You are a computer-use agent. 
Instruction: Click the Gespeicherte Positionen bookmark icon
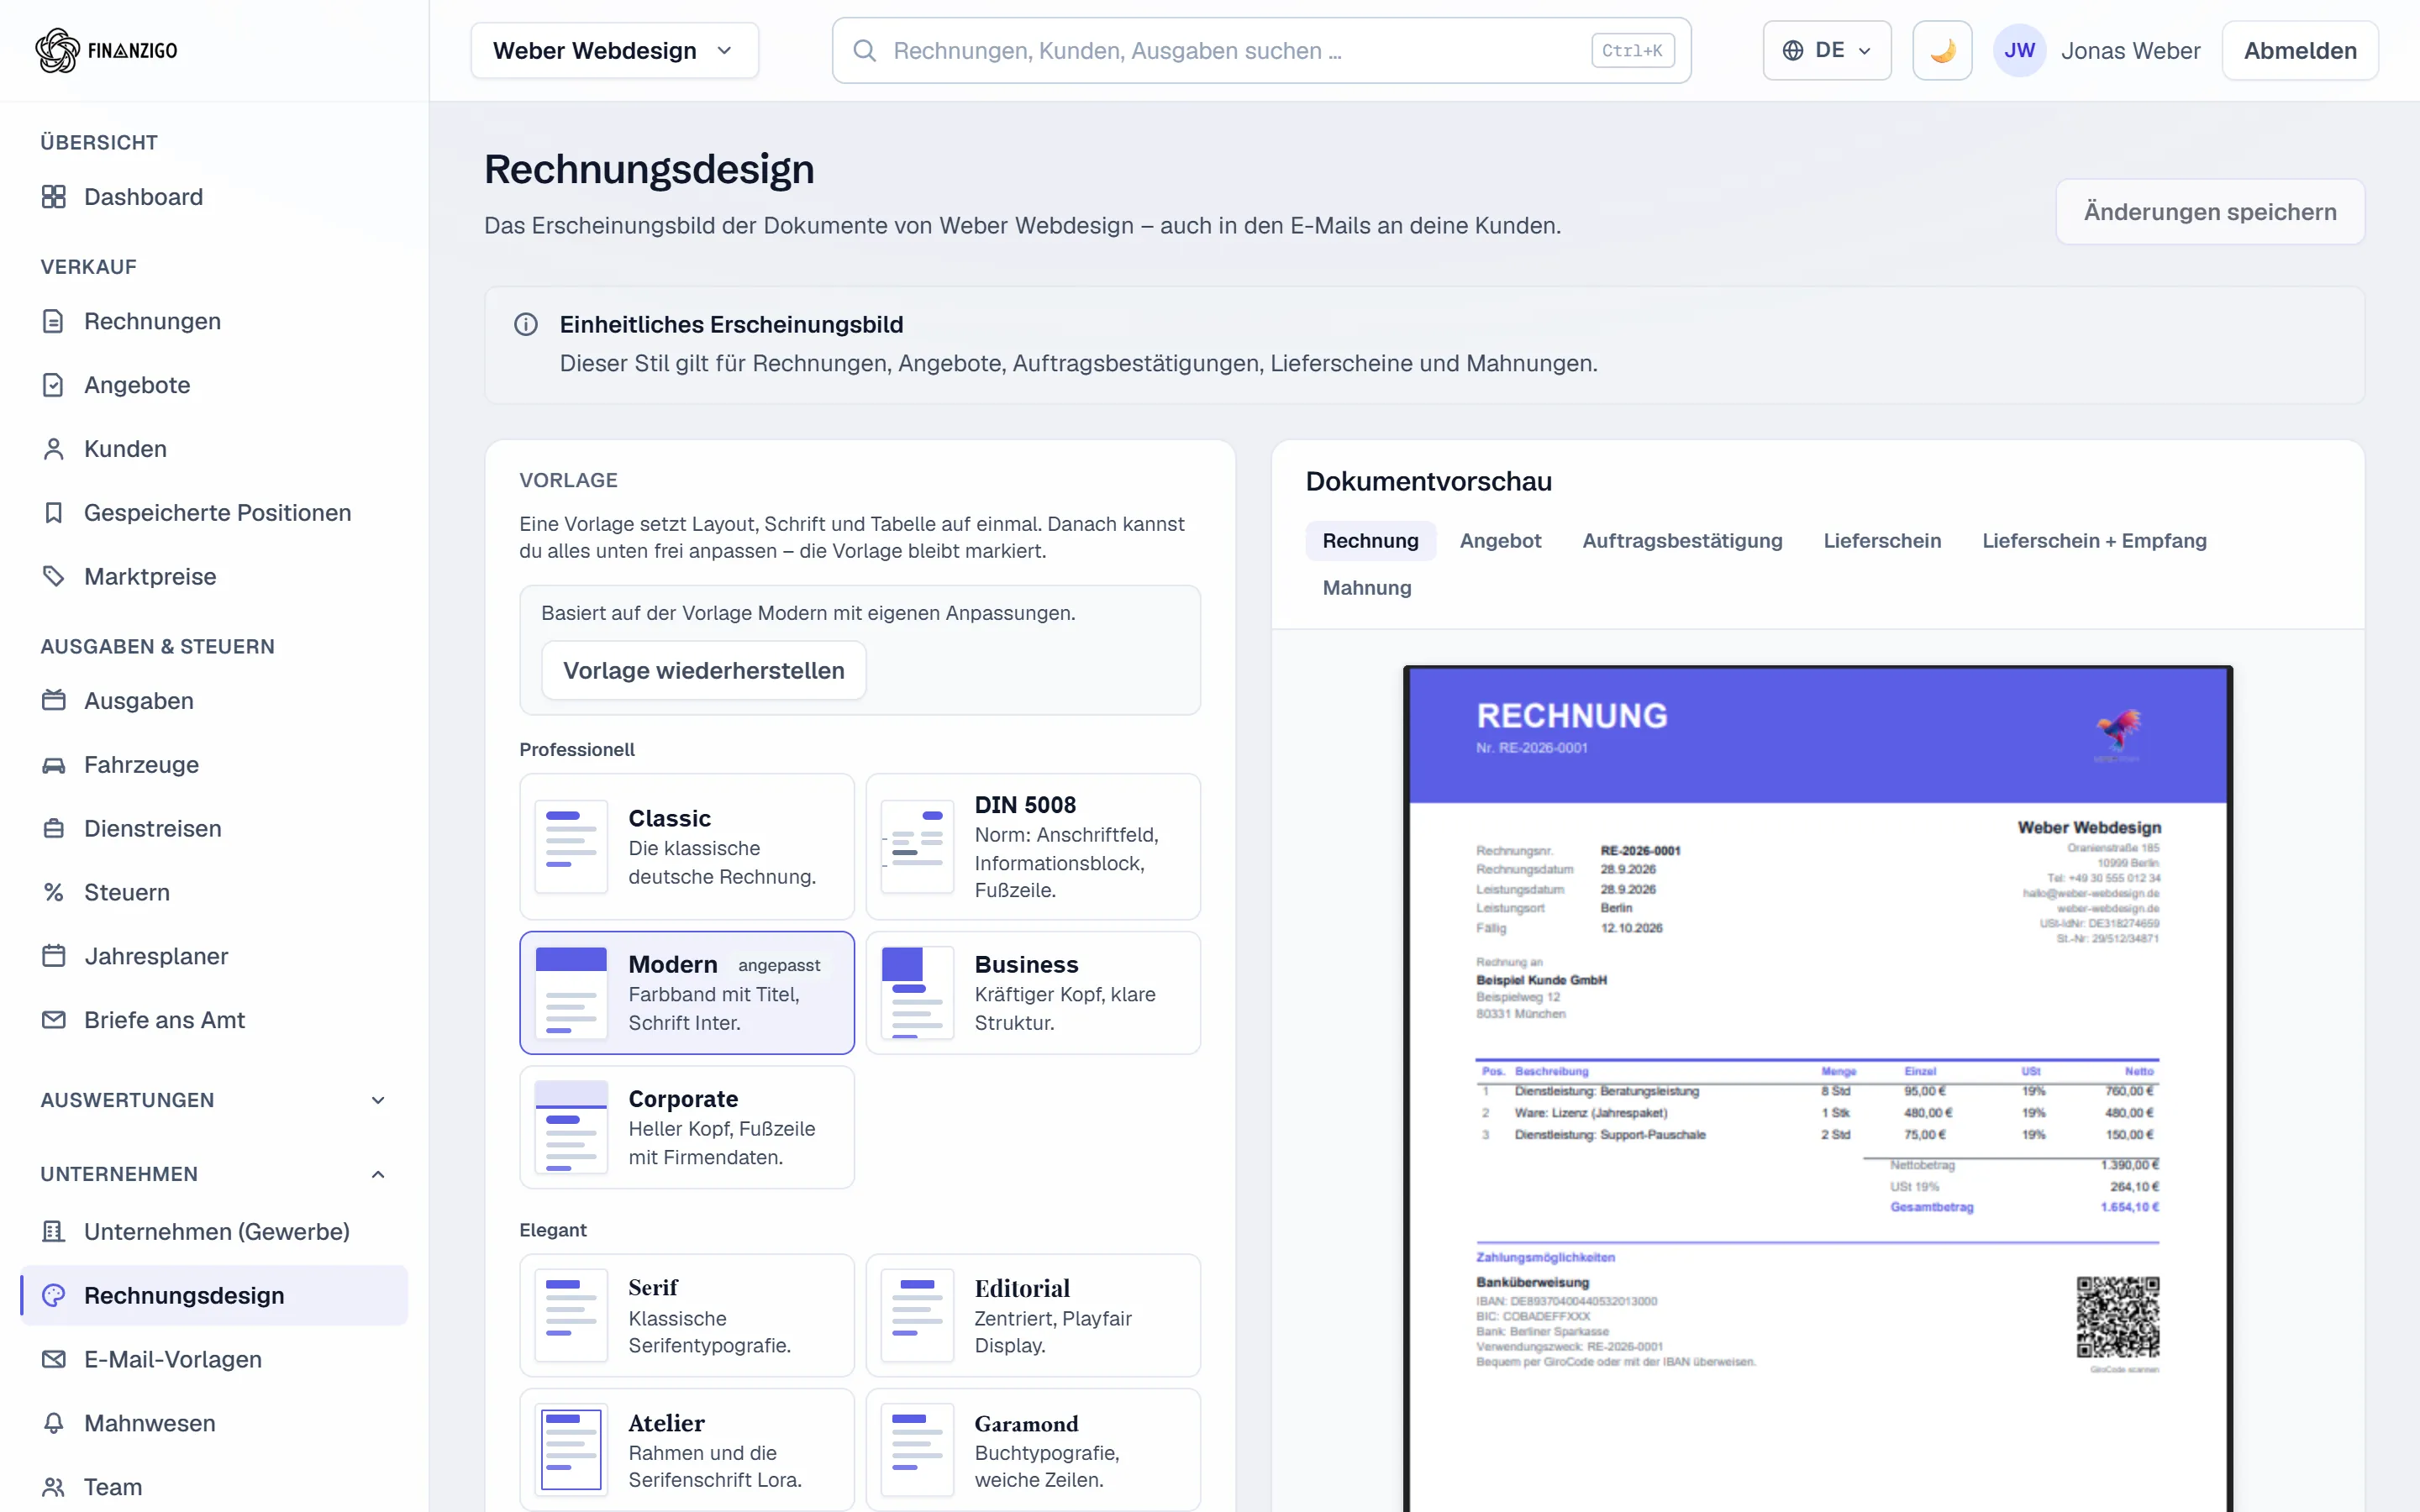tap(54, 513)
